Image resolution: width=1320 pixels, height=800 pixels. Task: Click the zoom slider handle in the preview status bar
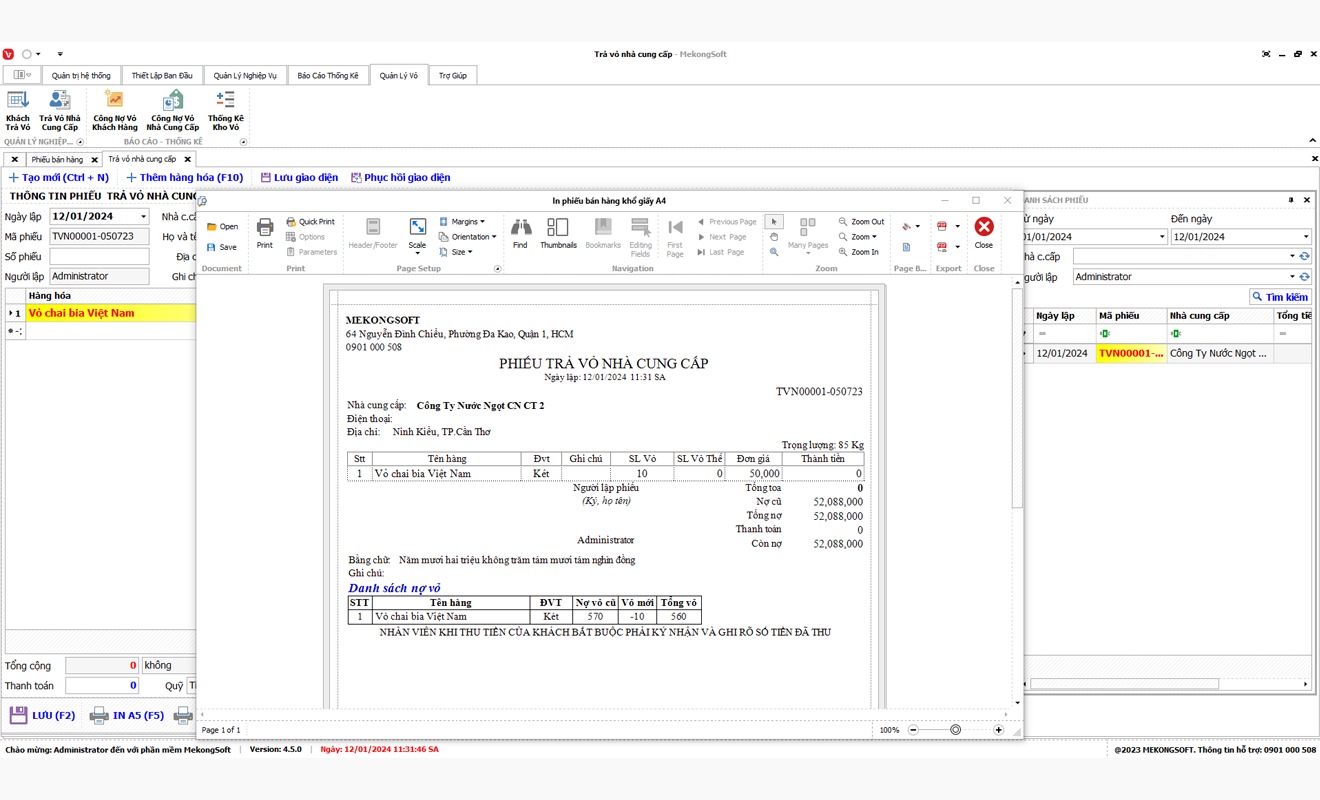coord(955,730)
